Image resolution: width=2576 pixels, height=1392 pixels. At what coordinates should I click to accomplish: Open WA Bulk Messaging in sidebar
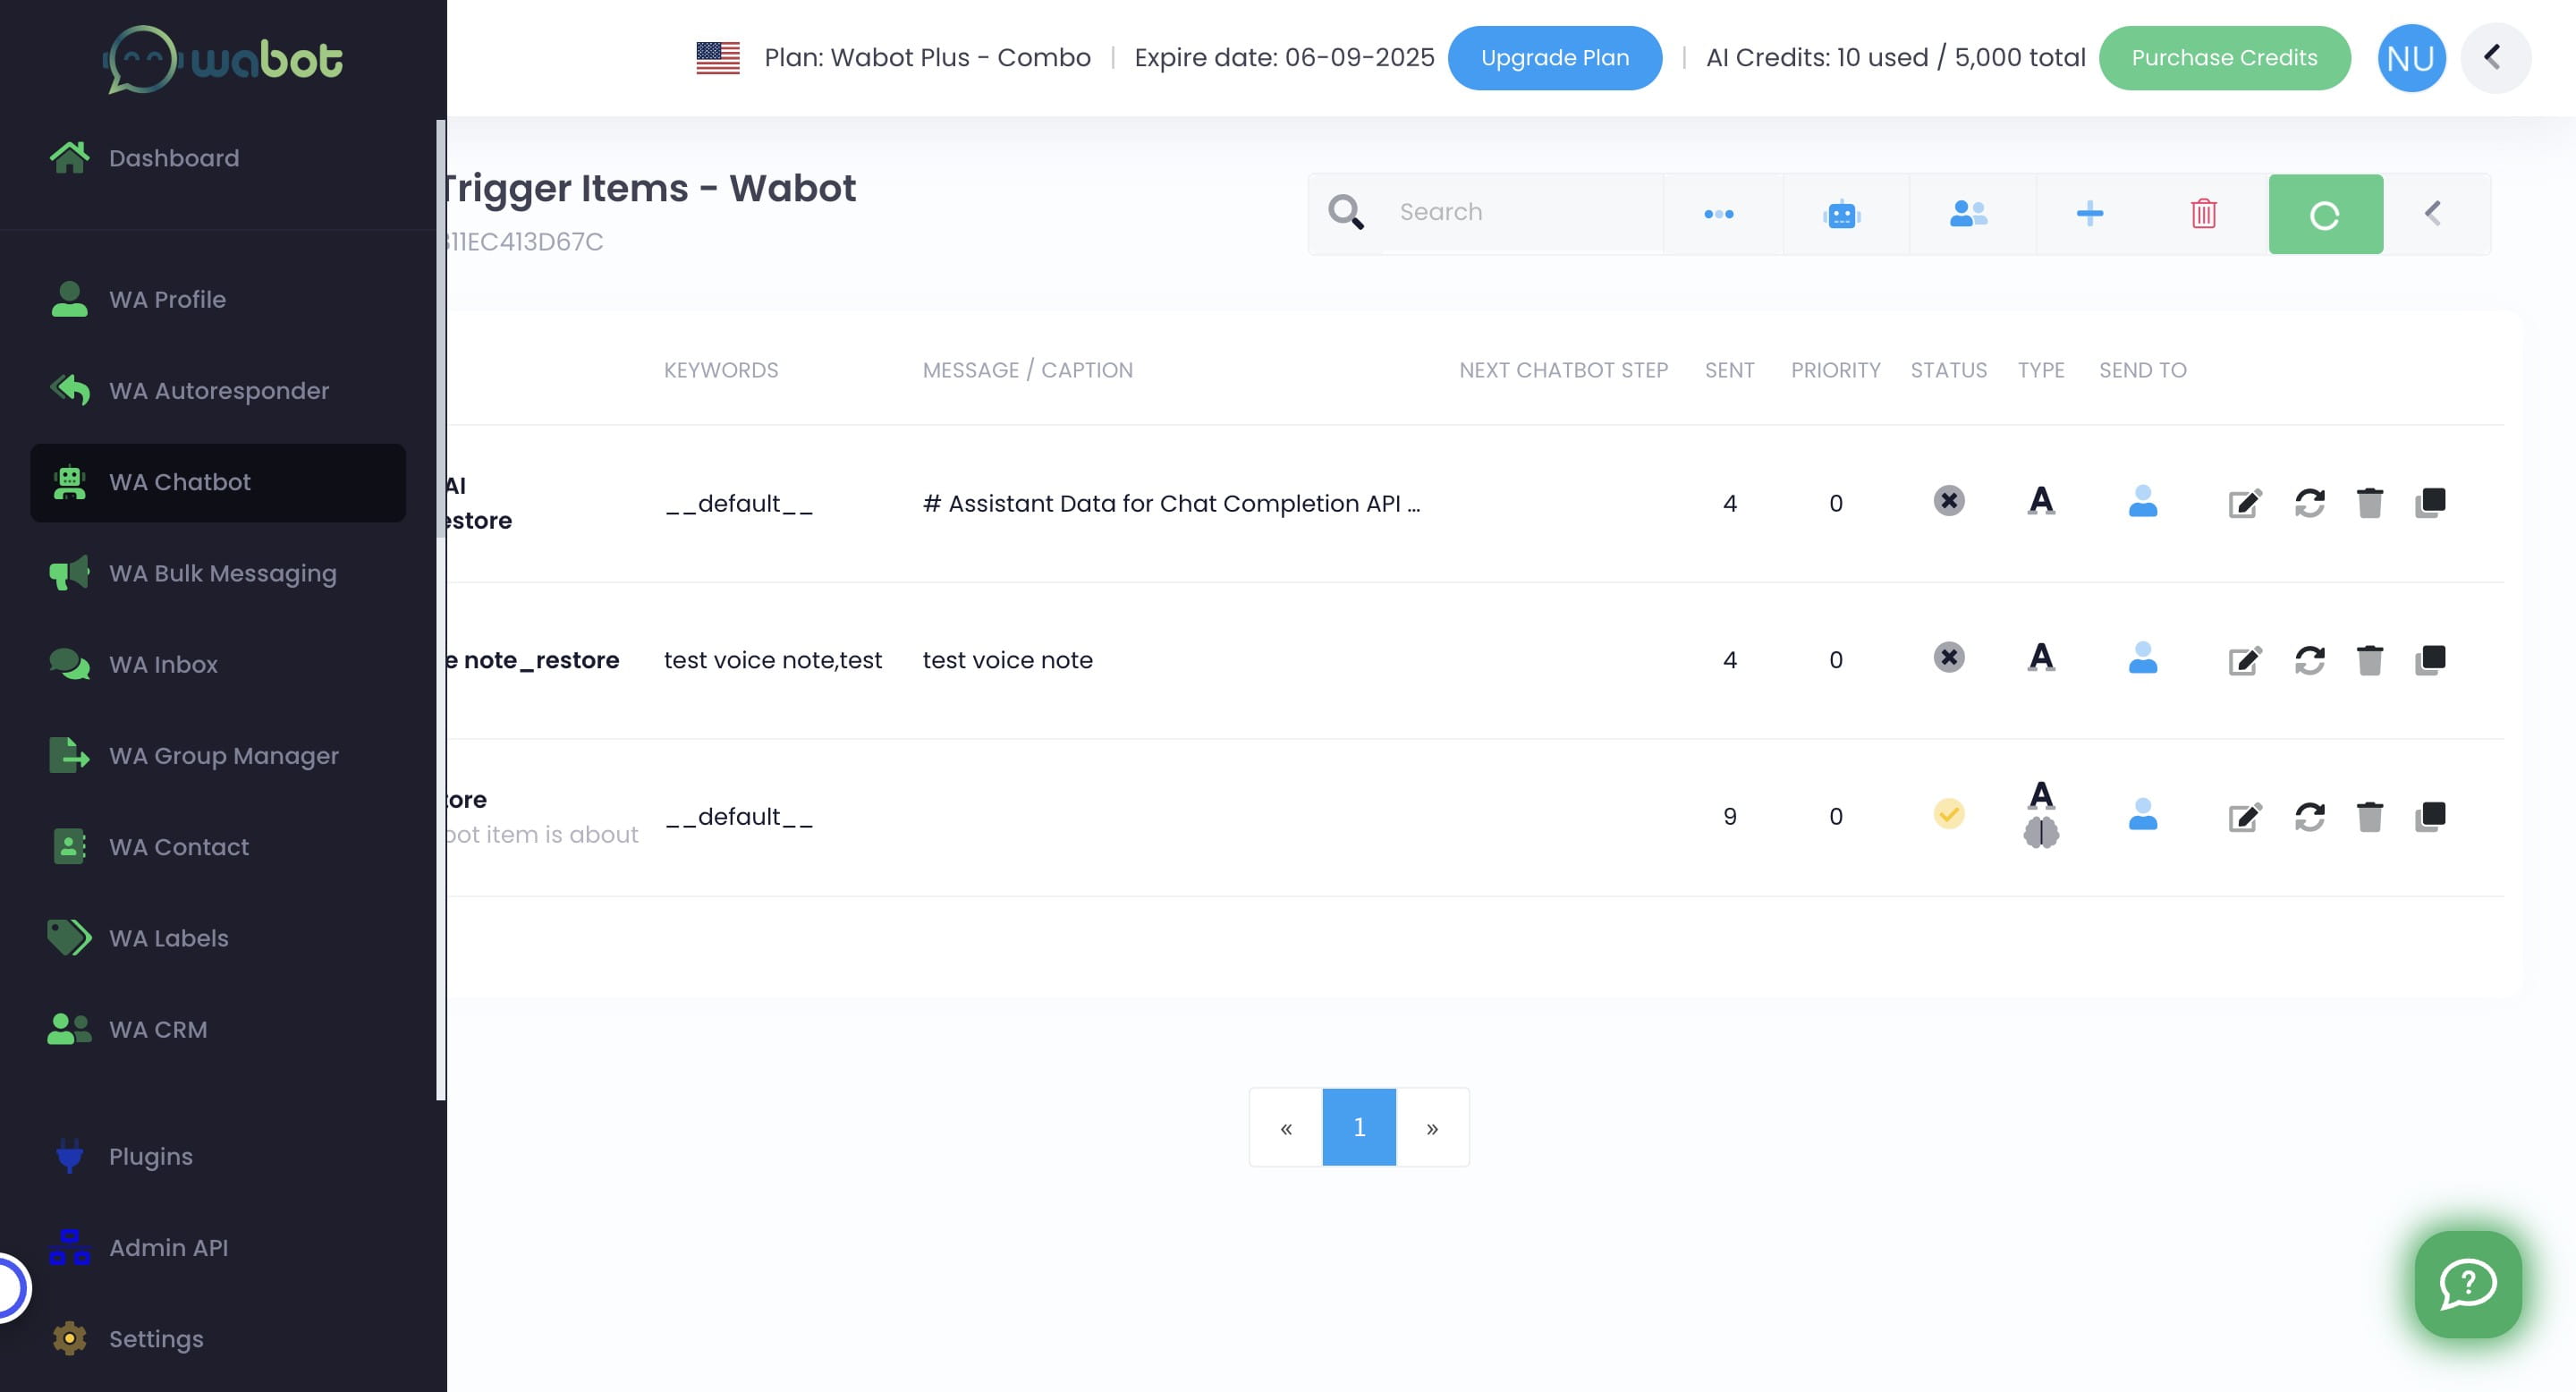point(222,574)
